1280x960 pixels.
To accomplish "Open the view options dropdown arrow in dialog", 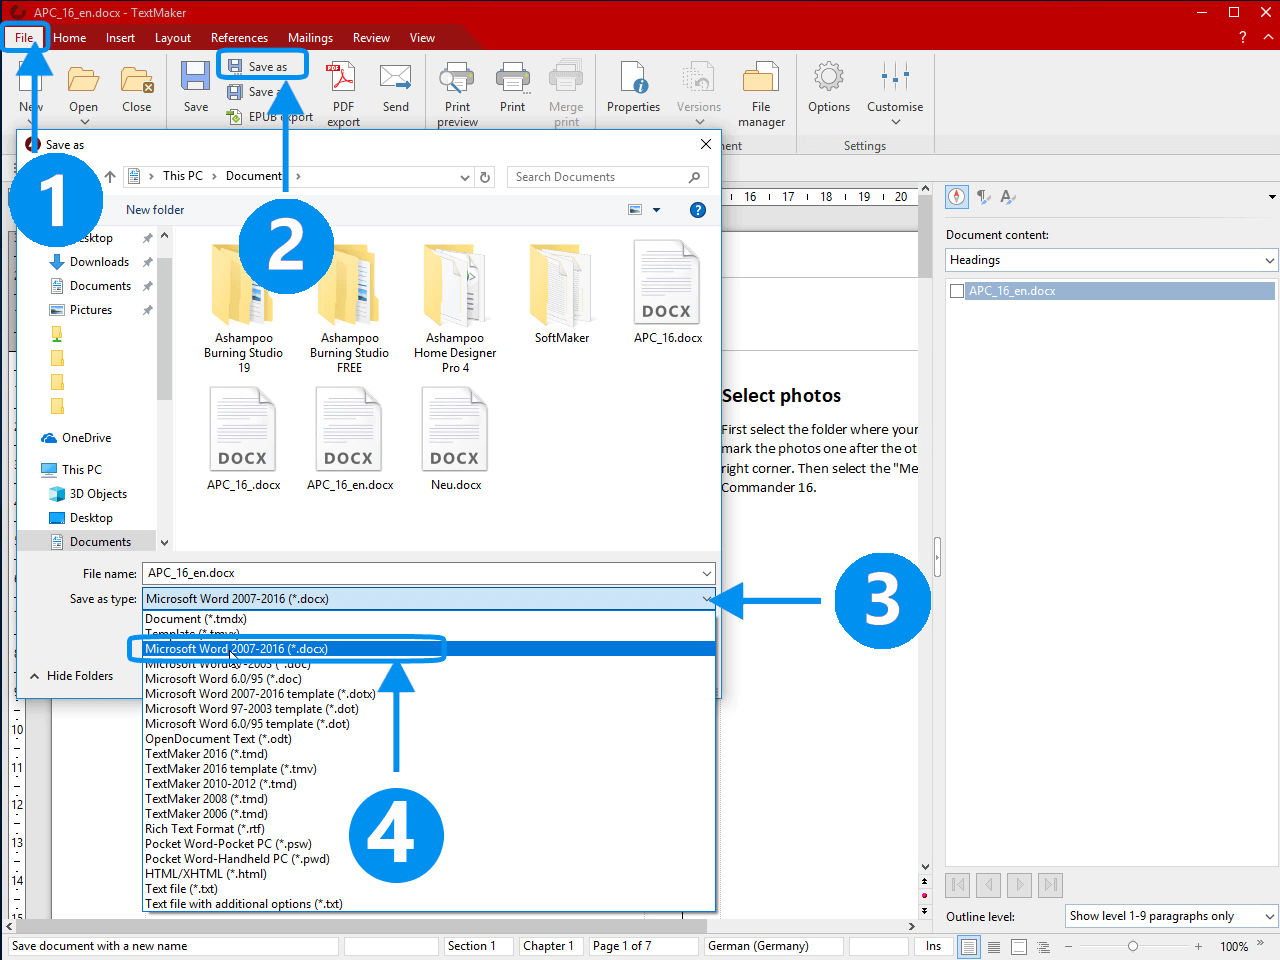I will pos(656,210).
